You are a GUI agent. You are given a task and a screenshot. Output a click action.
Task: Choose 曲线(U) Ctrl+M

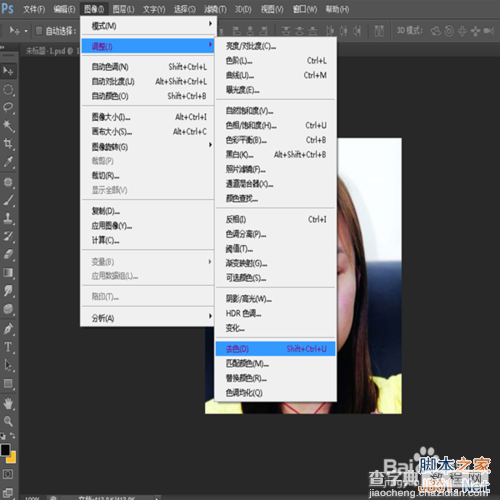tap(275, 75)
